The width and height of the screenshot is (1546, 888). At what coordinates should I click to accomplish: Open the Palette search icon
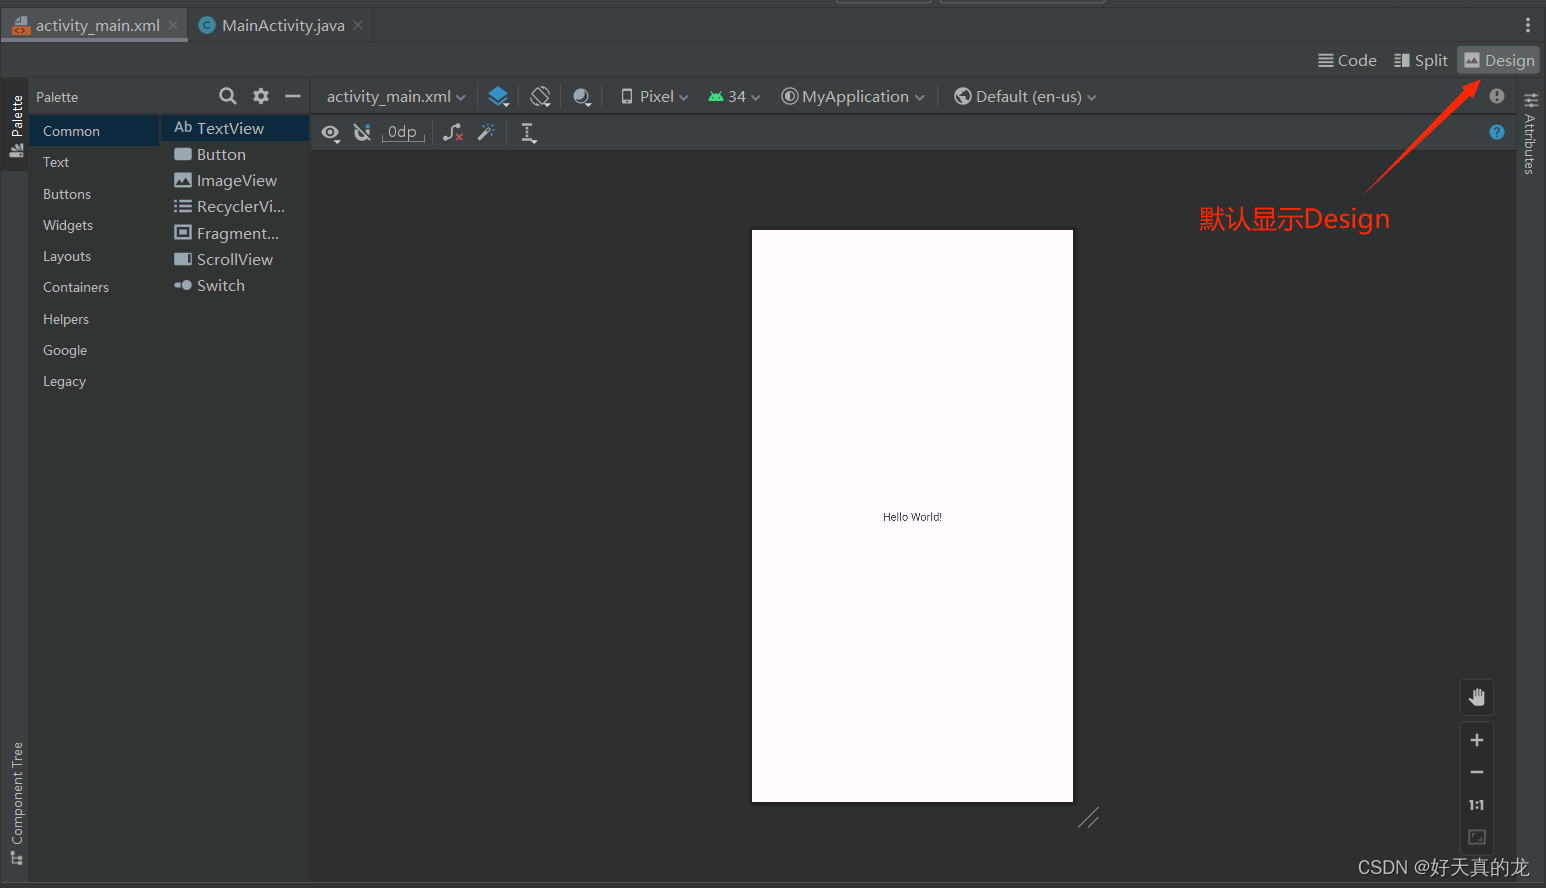pos(228,96)
